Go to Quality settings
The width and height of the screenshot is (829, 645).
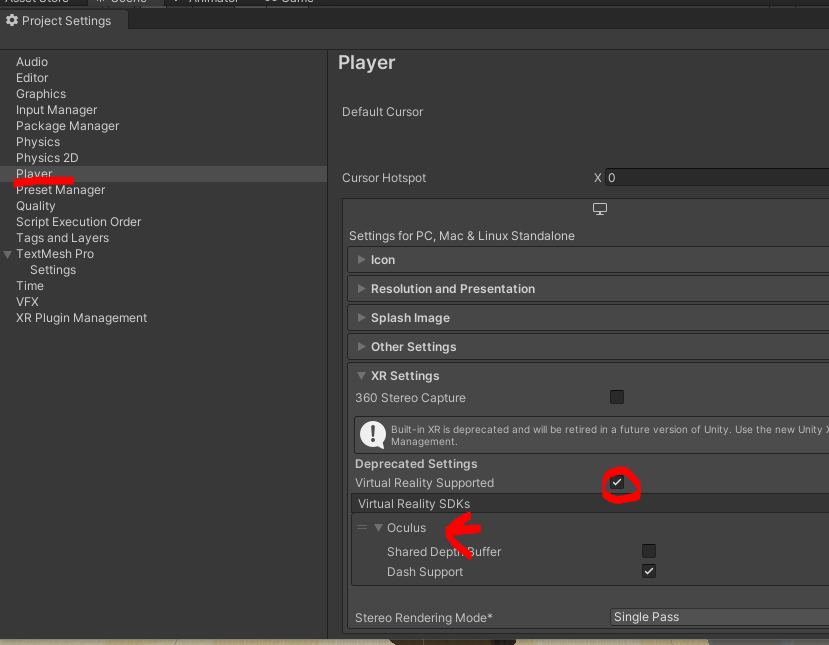point(35,206)
